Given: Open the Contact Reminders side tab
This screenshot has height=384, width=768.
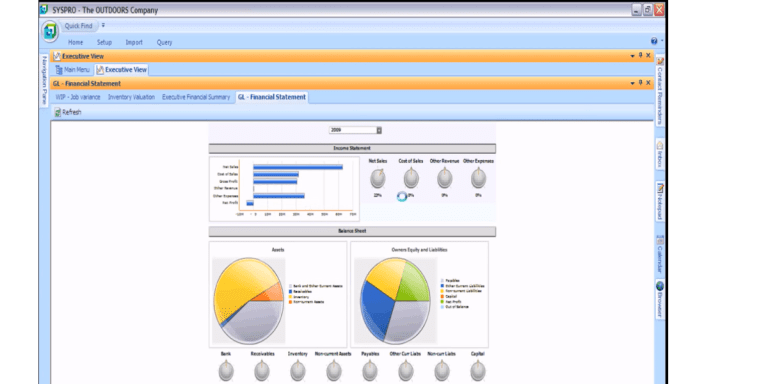Looking at the screenshot, I should (660, 91).
